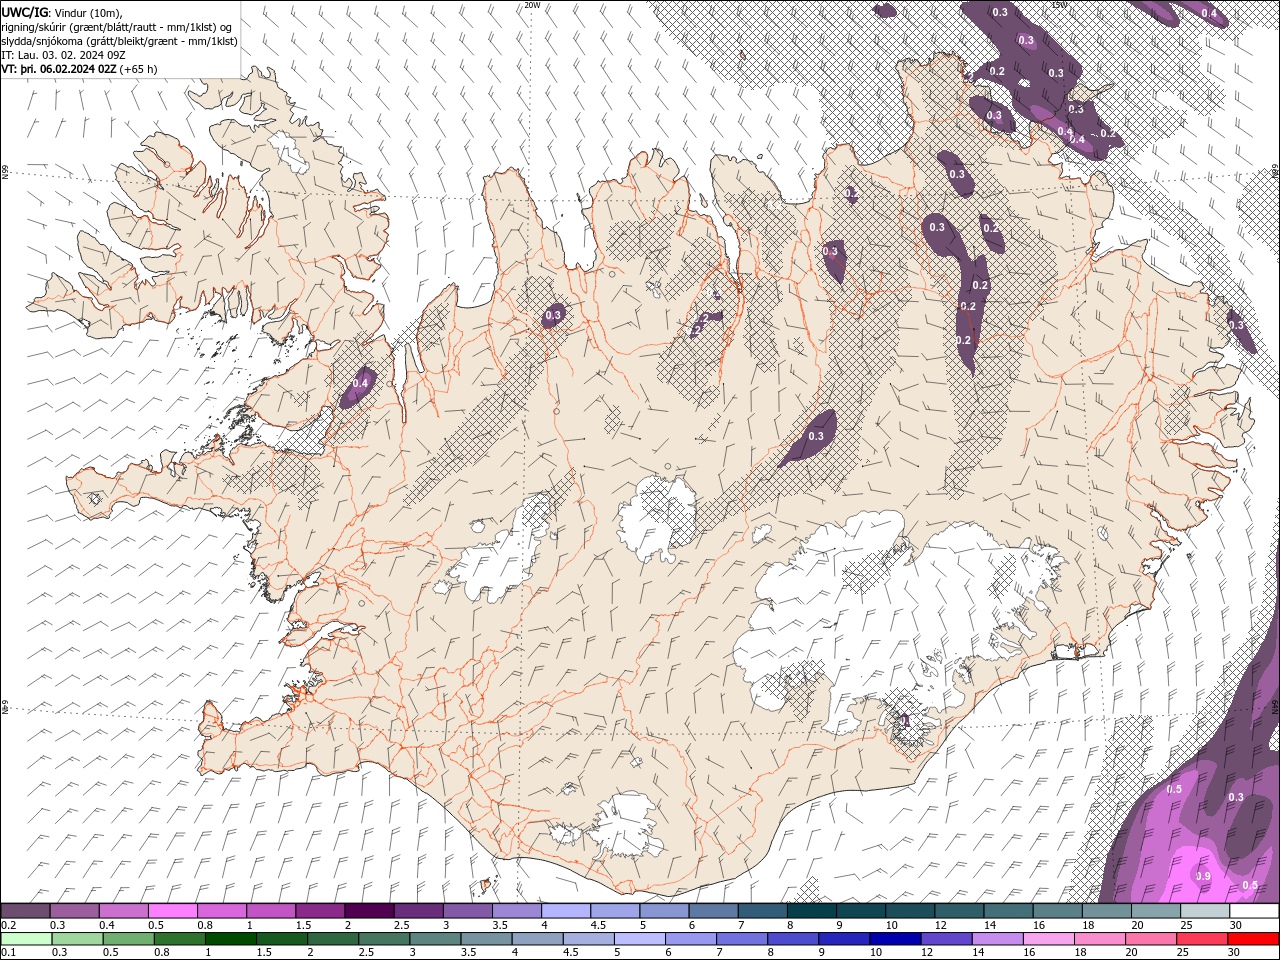Click the 20W longitude label
This screenshot has width=1280, height=960.
click(532, 5)
